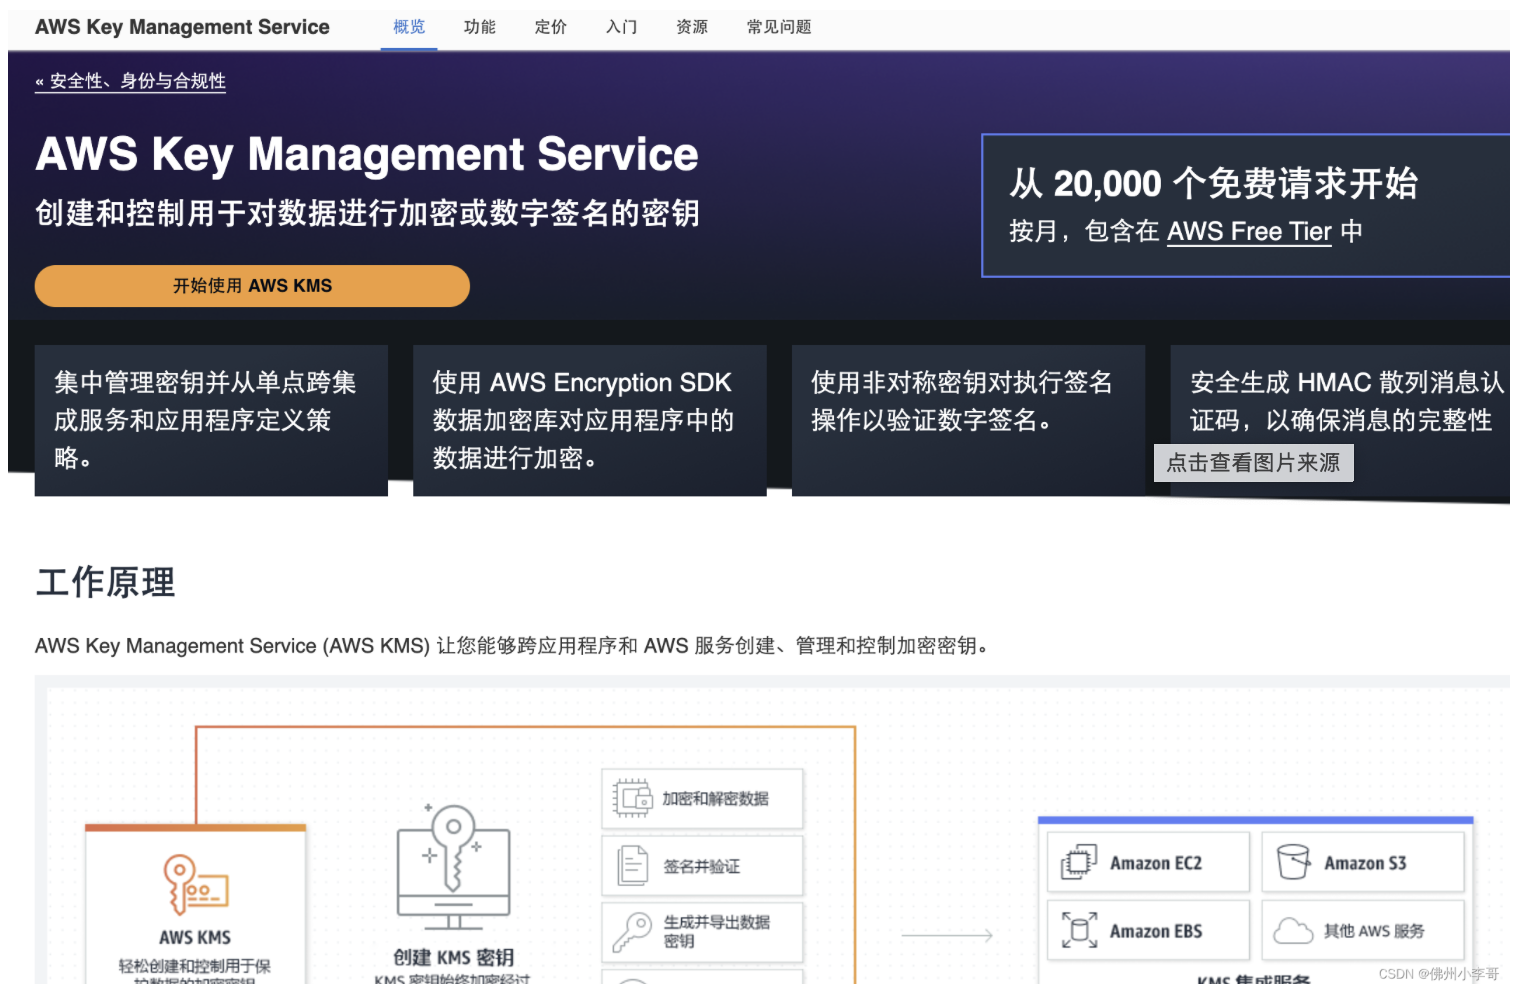
Task: Click the 签名并验证 document icon
Action: [632, 866]
